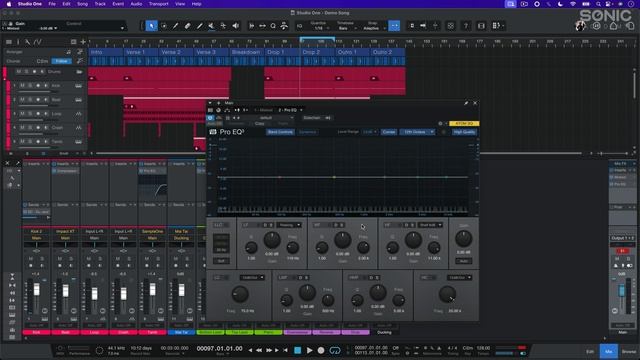
Task: Open the Audio menu
Action: [136, 4]
